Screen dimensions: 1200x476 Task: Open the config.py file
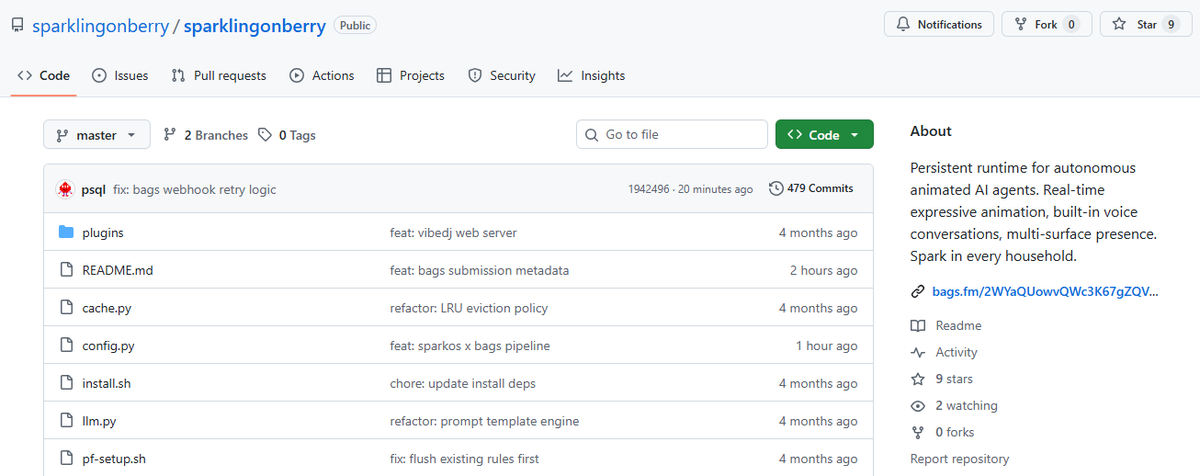[x=108, y=346]
